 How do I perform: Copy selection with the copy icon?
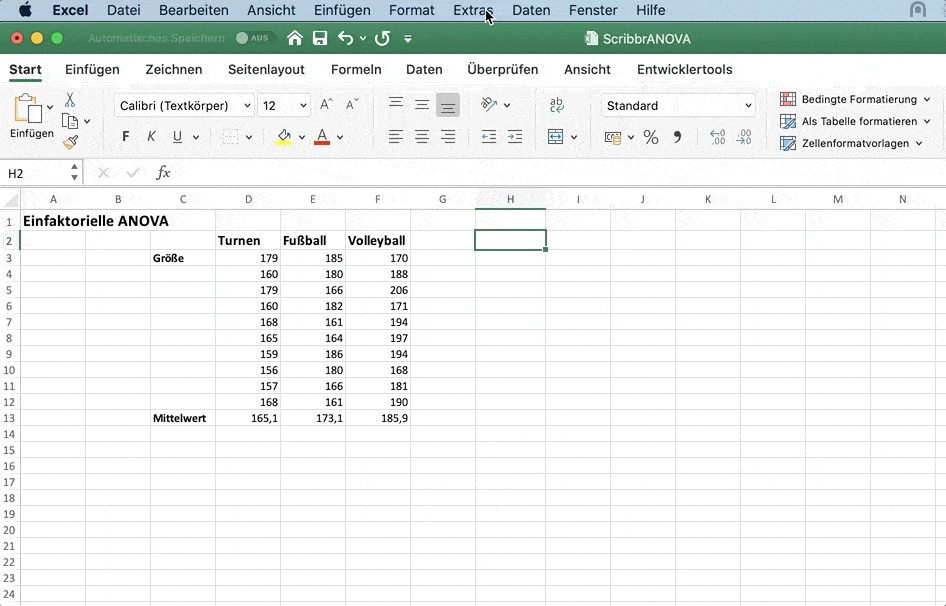pyautogui.click(x=70, y=121)
